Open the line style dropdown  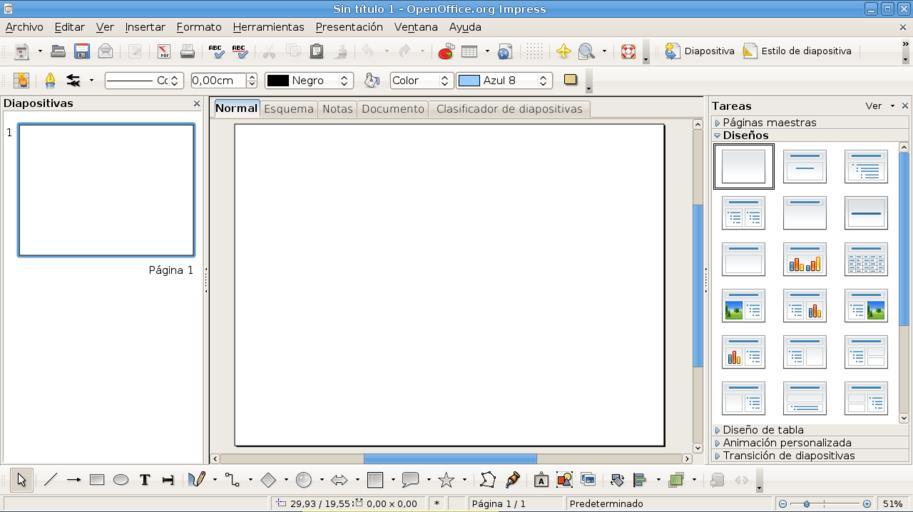tap(144, 80)
